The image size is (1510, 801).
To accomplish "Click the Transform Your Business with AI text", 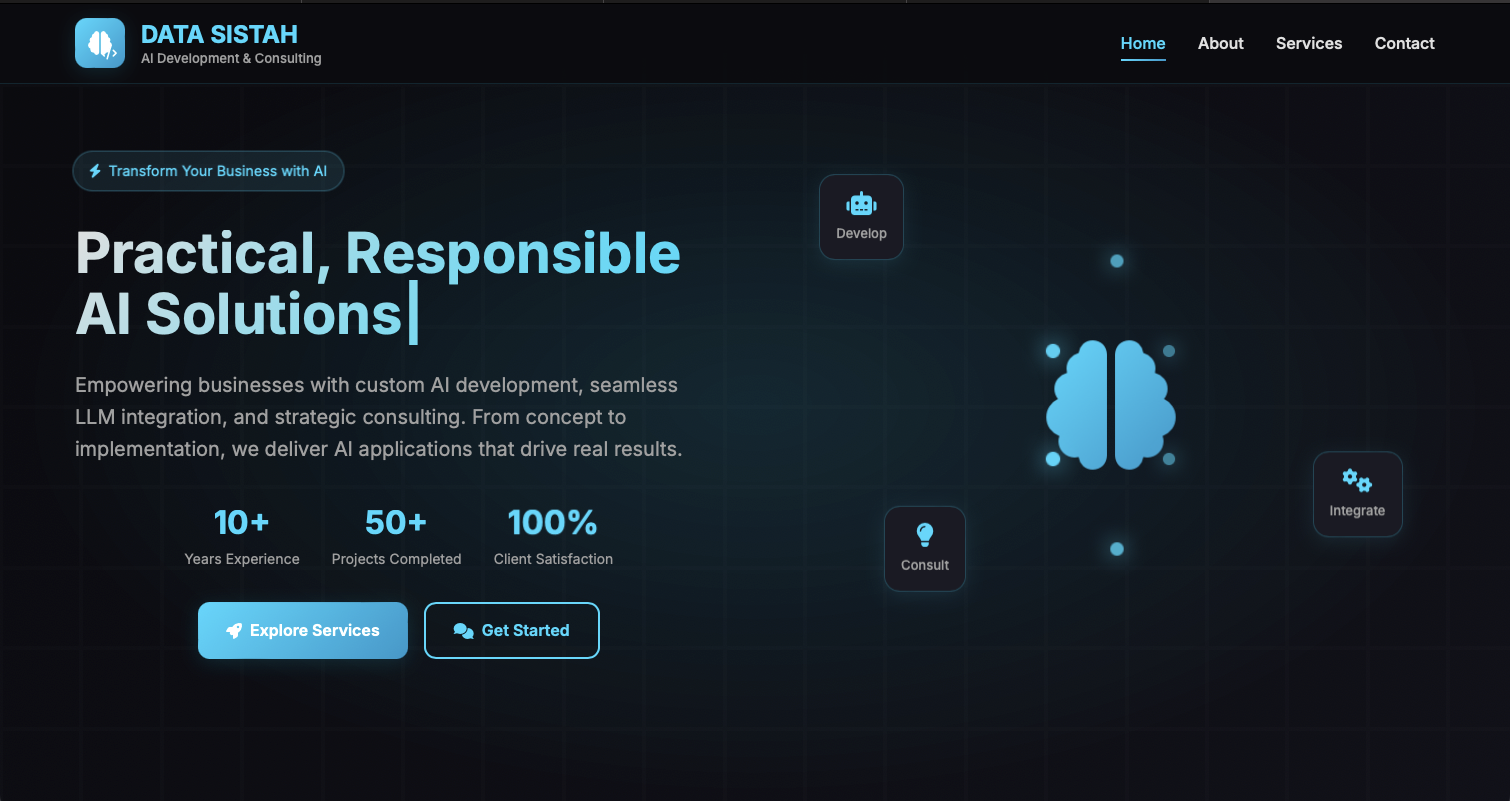I will tap(218, 171).
